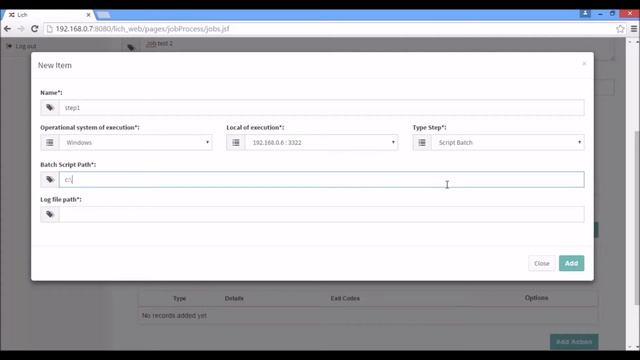Image resolution: width=640 pixels, height=360 pixels.
Task: Click the Add button in dialog
Action: click(x=571, y=263)
